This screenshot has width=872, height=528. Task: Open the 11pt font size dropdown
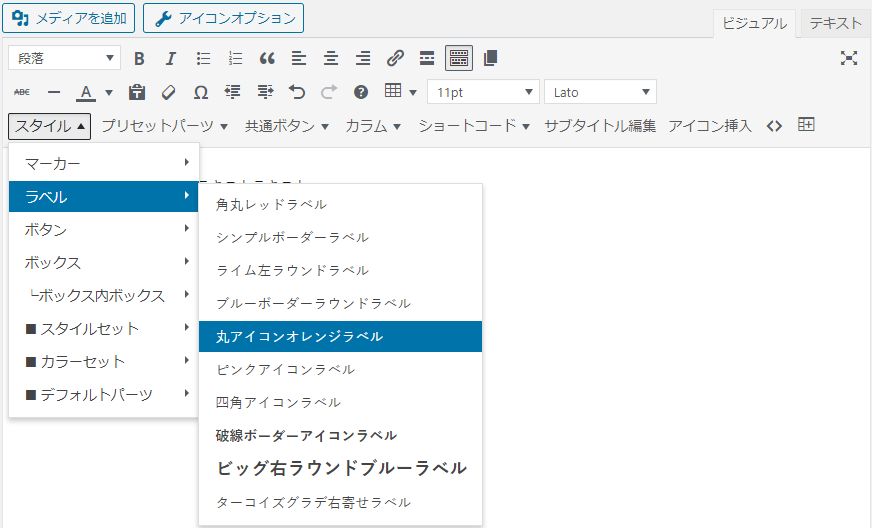(x=483, y=92)
